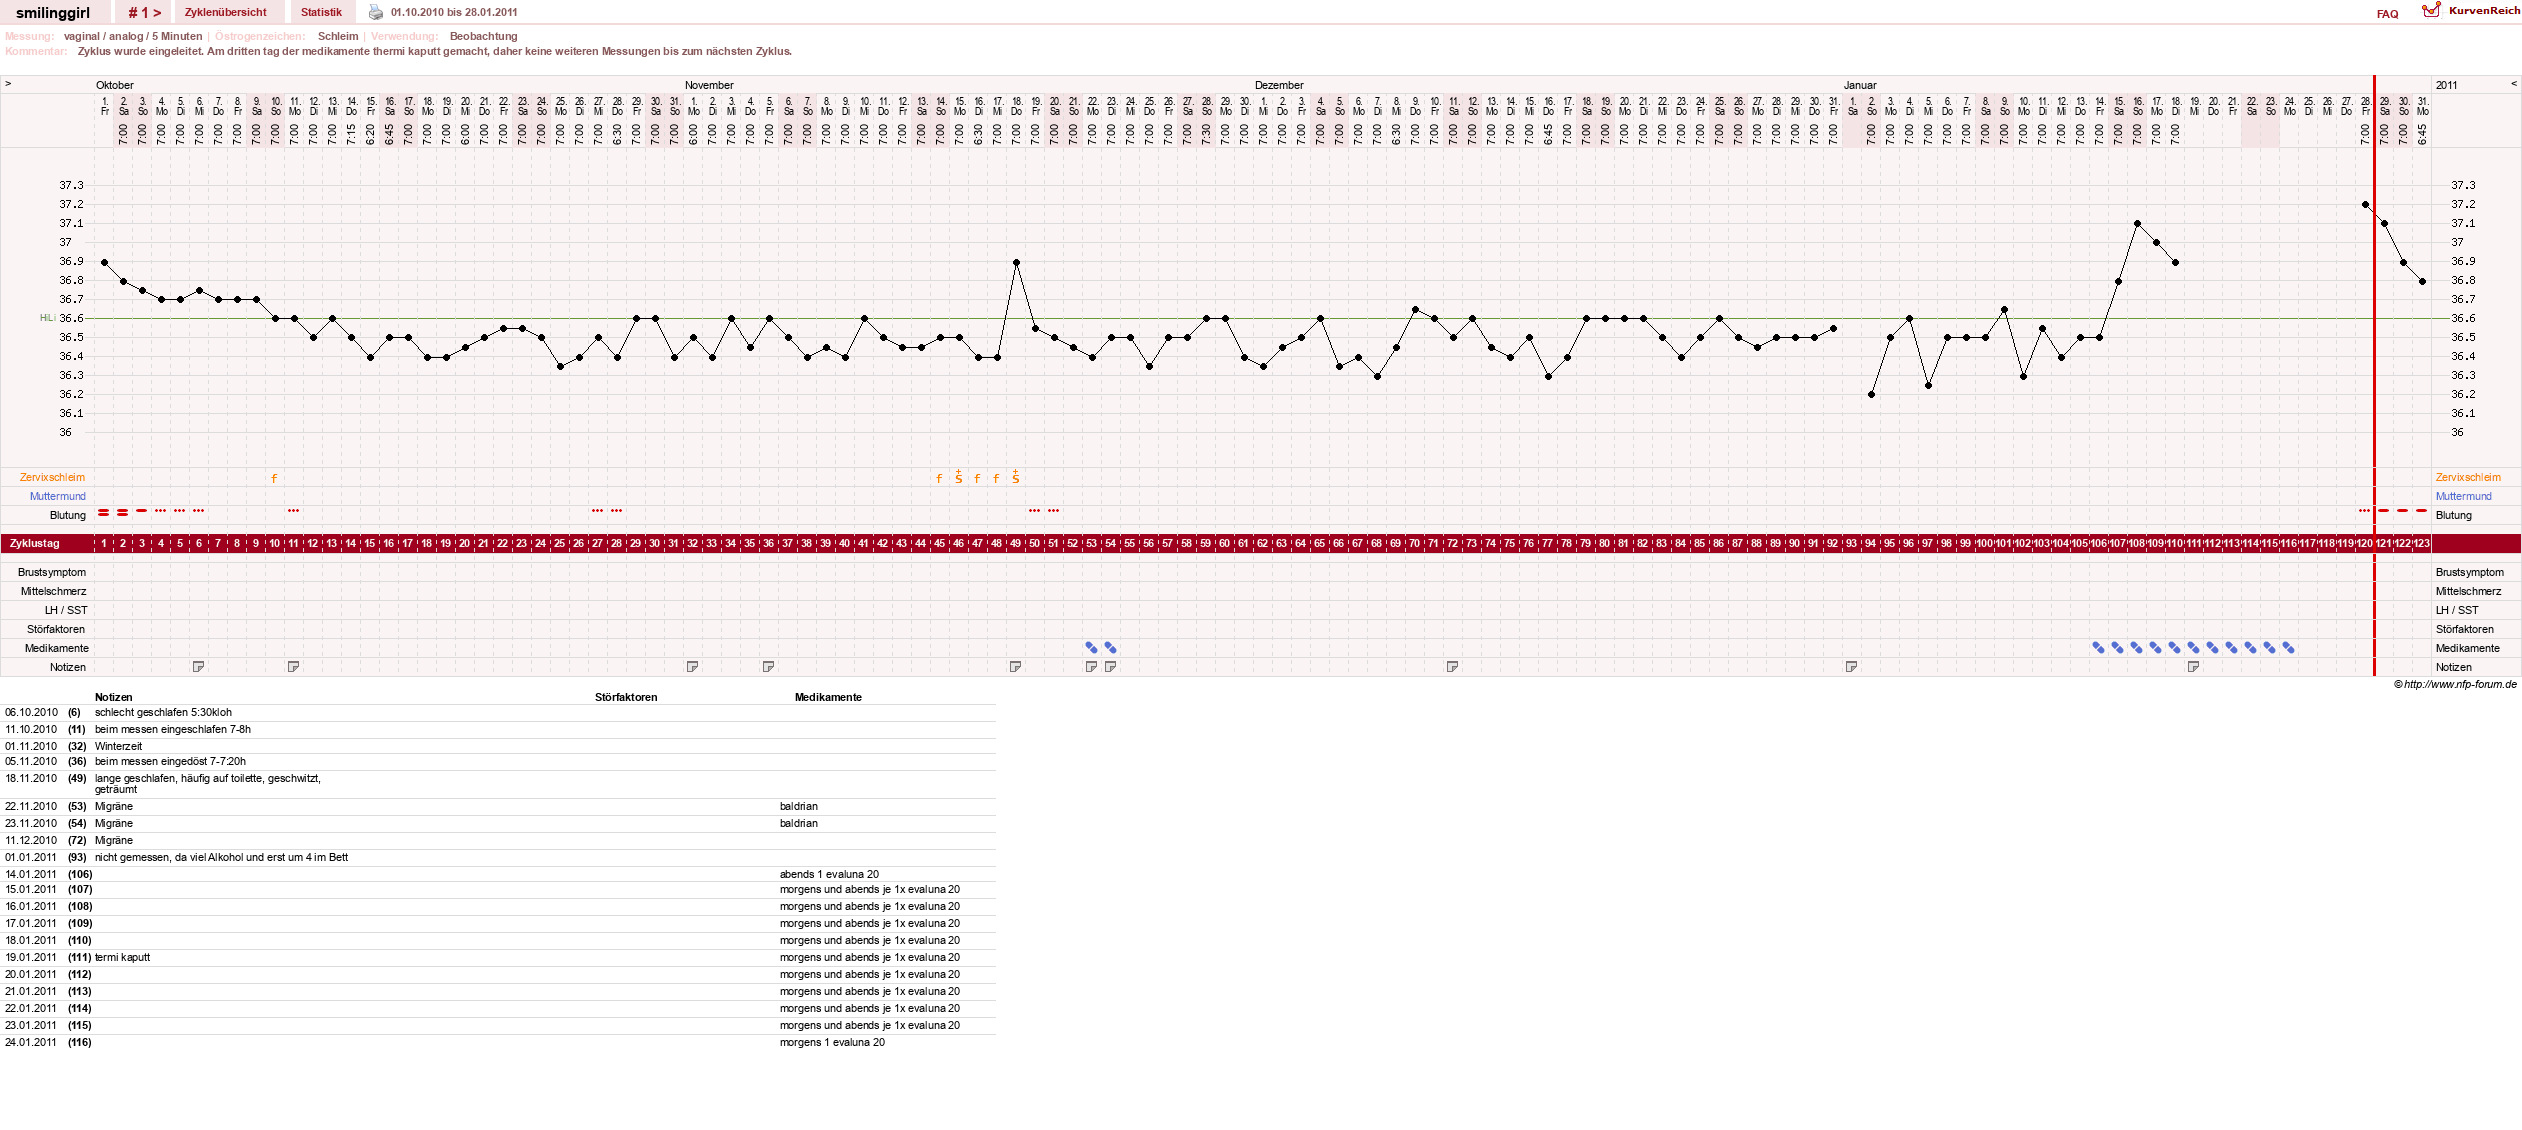The width and height of the screenshot is (2522, 1130).
Task: Click the Blutung marker on cycle day 3
Action: (142, 511)
